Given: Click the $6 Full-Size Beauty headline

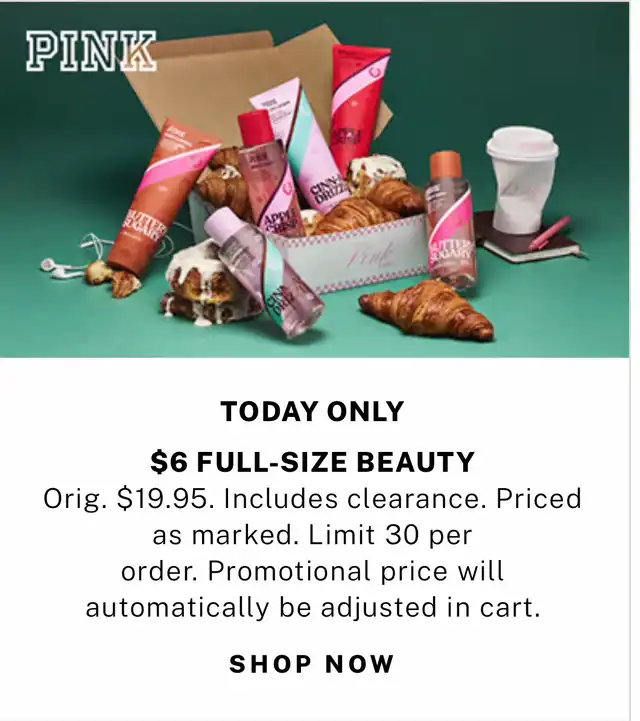Looking at the screenshot, I should click(312, 462).
